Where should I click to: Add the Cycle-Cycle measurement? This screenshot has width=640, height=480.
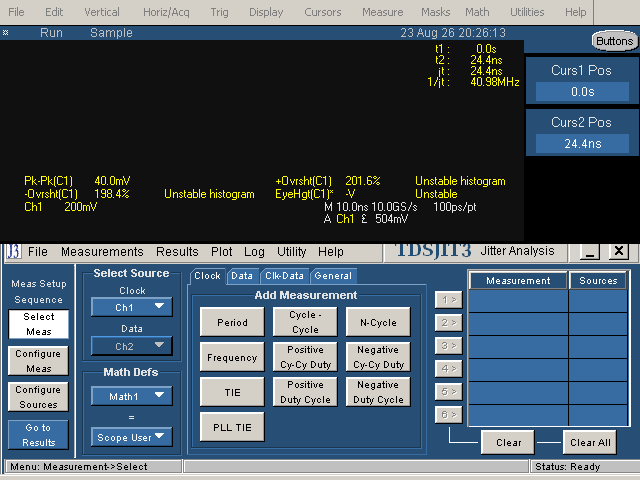[305, 322]
